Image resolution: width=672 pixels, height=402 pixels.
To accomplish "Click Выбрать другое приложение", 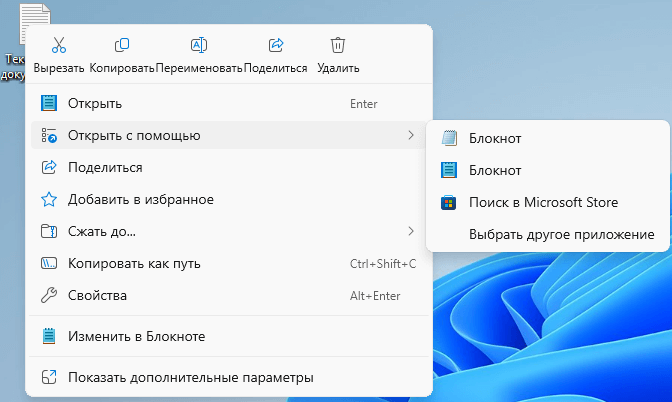I will (x=561, y=235).
